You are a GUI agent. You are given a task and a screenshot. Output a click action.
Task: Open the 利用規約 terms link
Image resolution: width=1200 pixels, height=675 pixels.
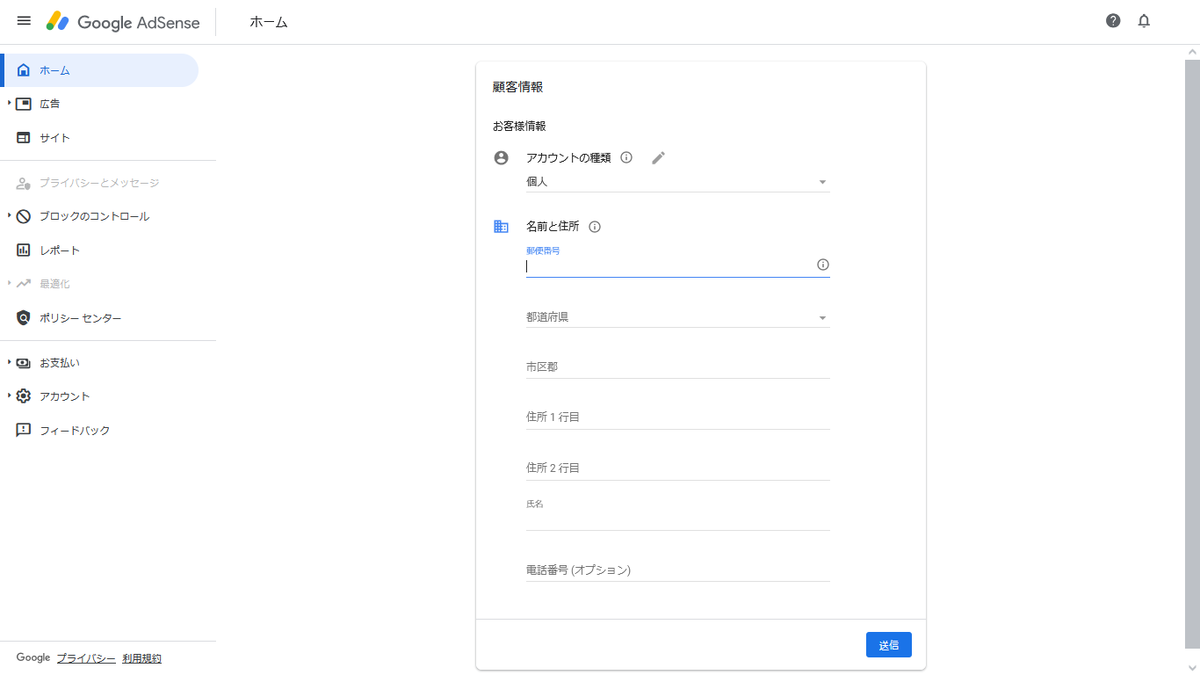(140, 657)
